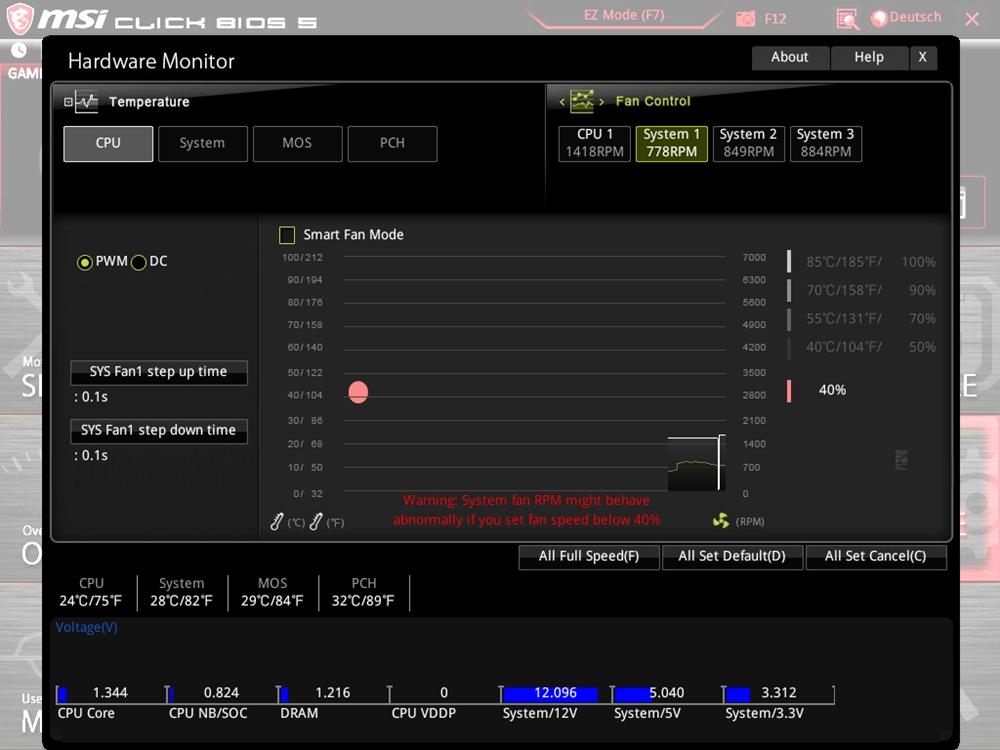Select the System 2 fan tab
Image resolution: width=1000 pixels, height=750 pixels.
tap(748, 143)
